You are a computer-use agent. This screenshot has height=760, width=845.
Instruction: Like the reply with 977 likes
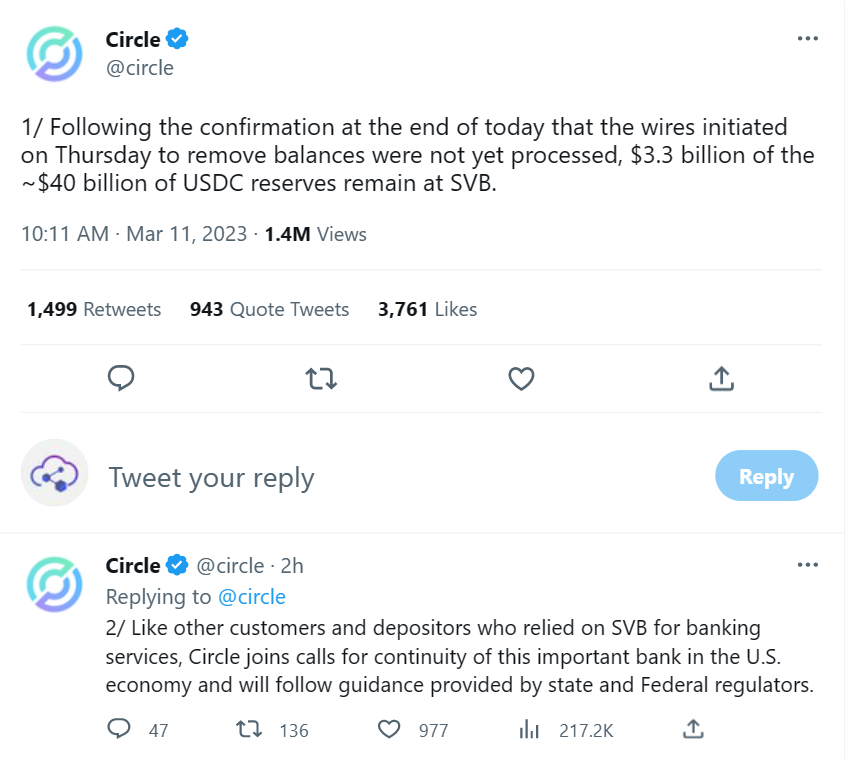click(x=389, y=729)
